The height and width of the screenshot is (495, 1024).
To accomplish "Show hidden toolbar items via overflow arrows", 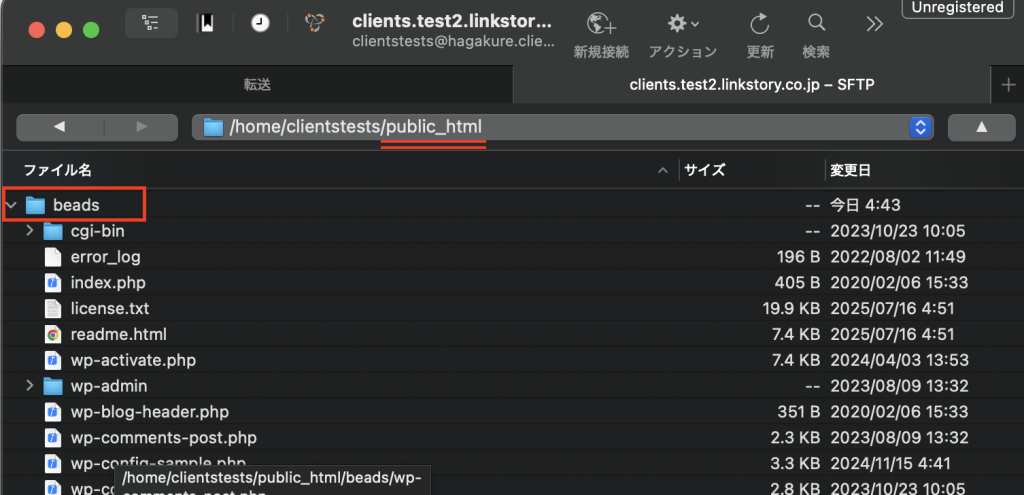I will 875,24.
